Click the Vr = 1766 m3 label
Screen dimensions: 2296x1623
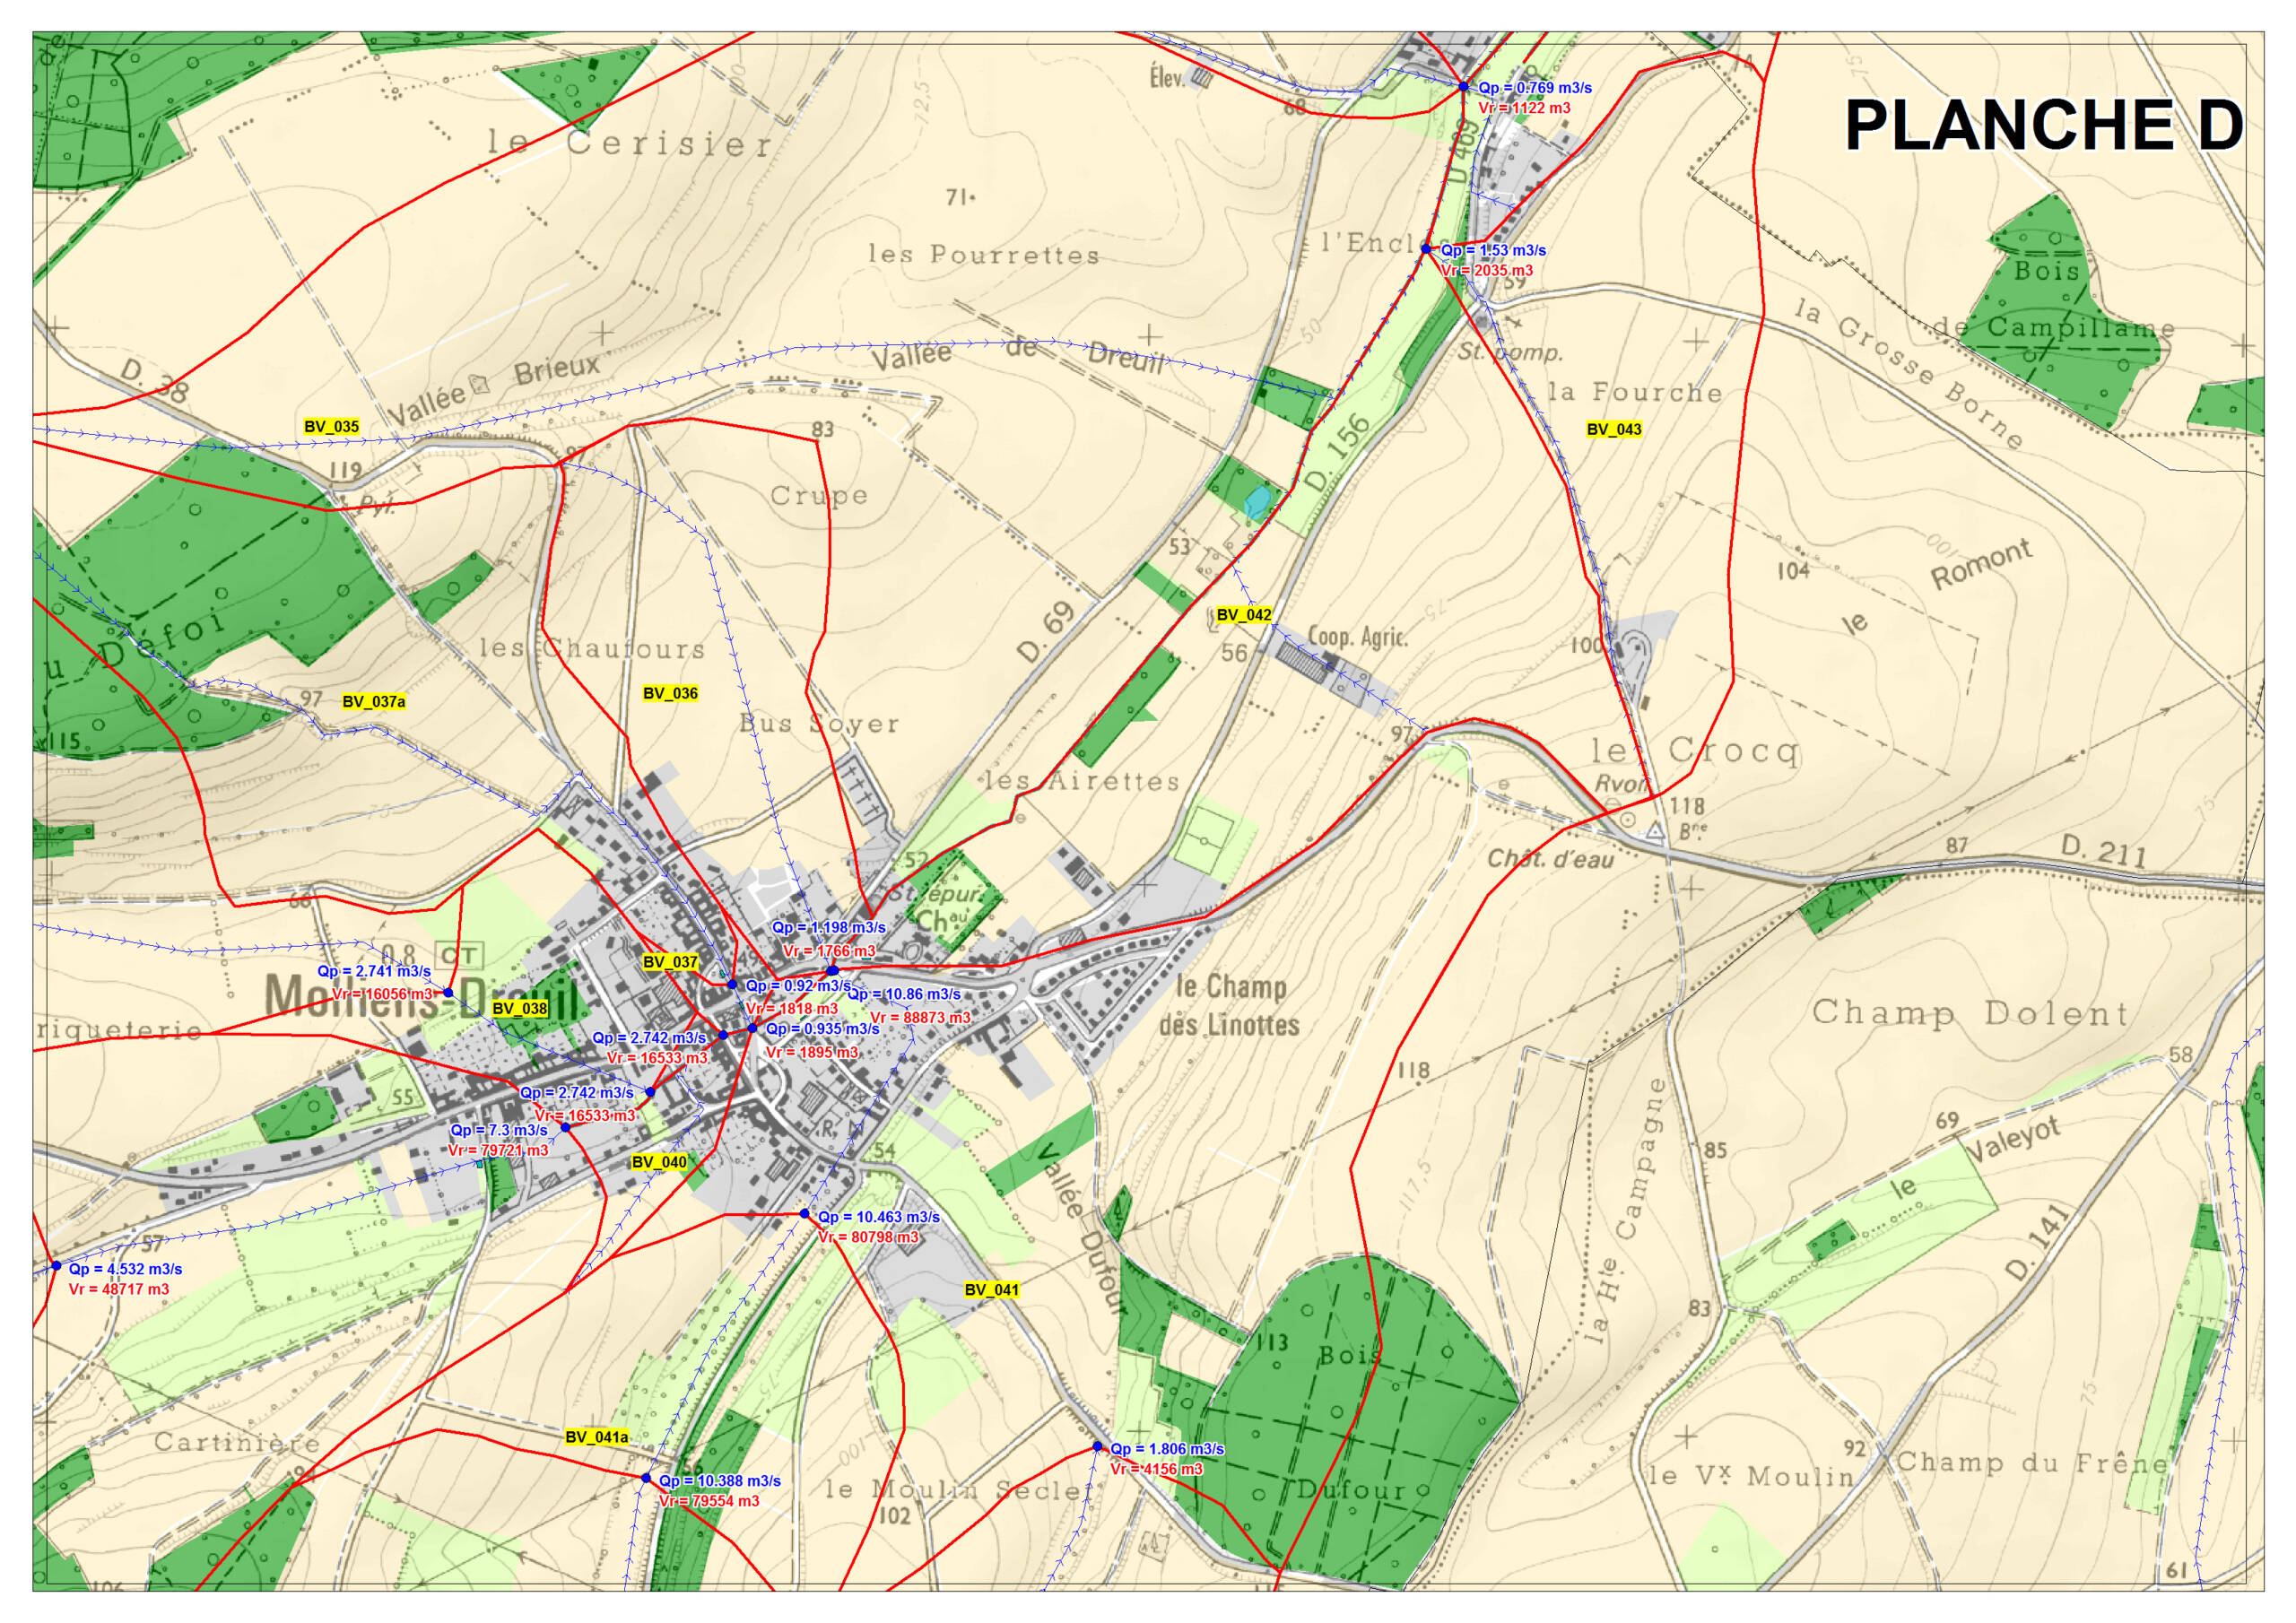829,952
